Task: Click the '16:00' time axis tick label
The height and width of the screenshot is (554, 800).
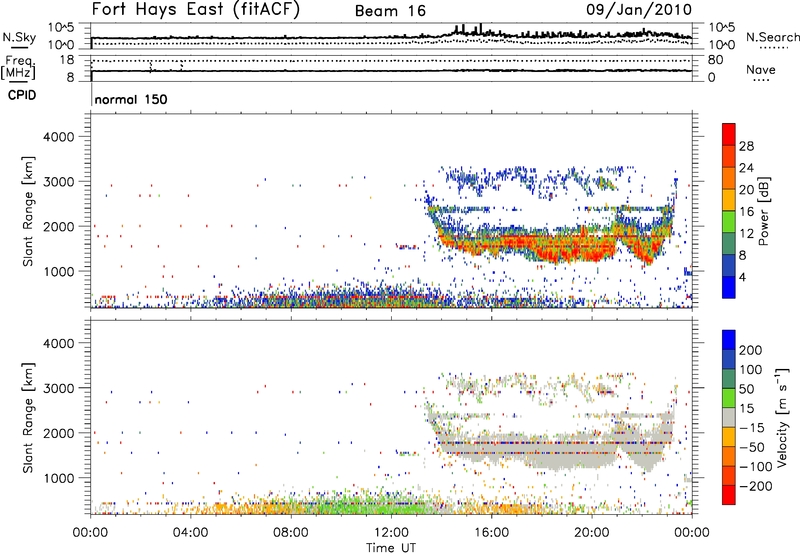Action: pos(491,533)
